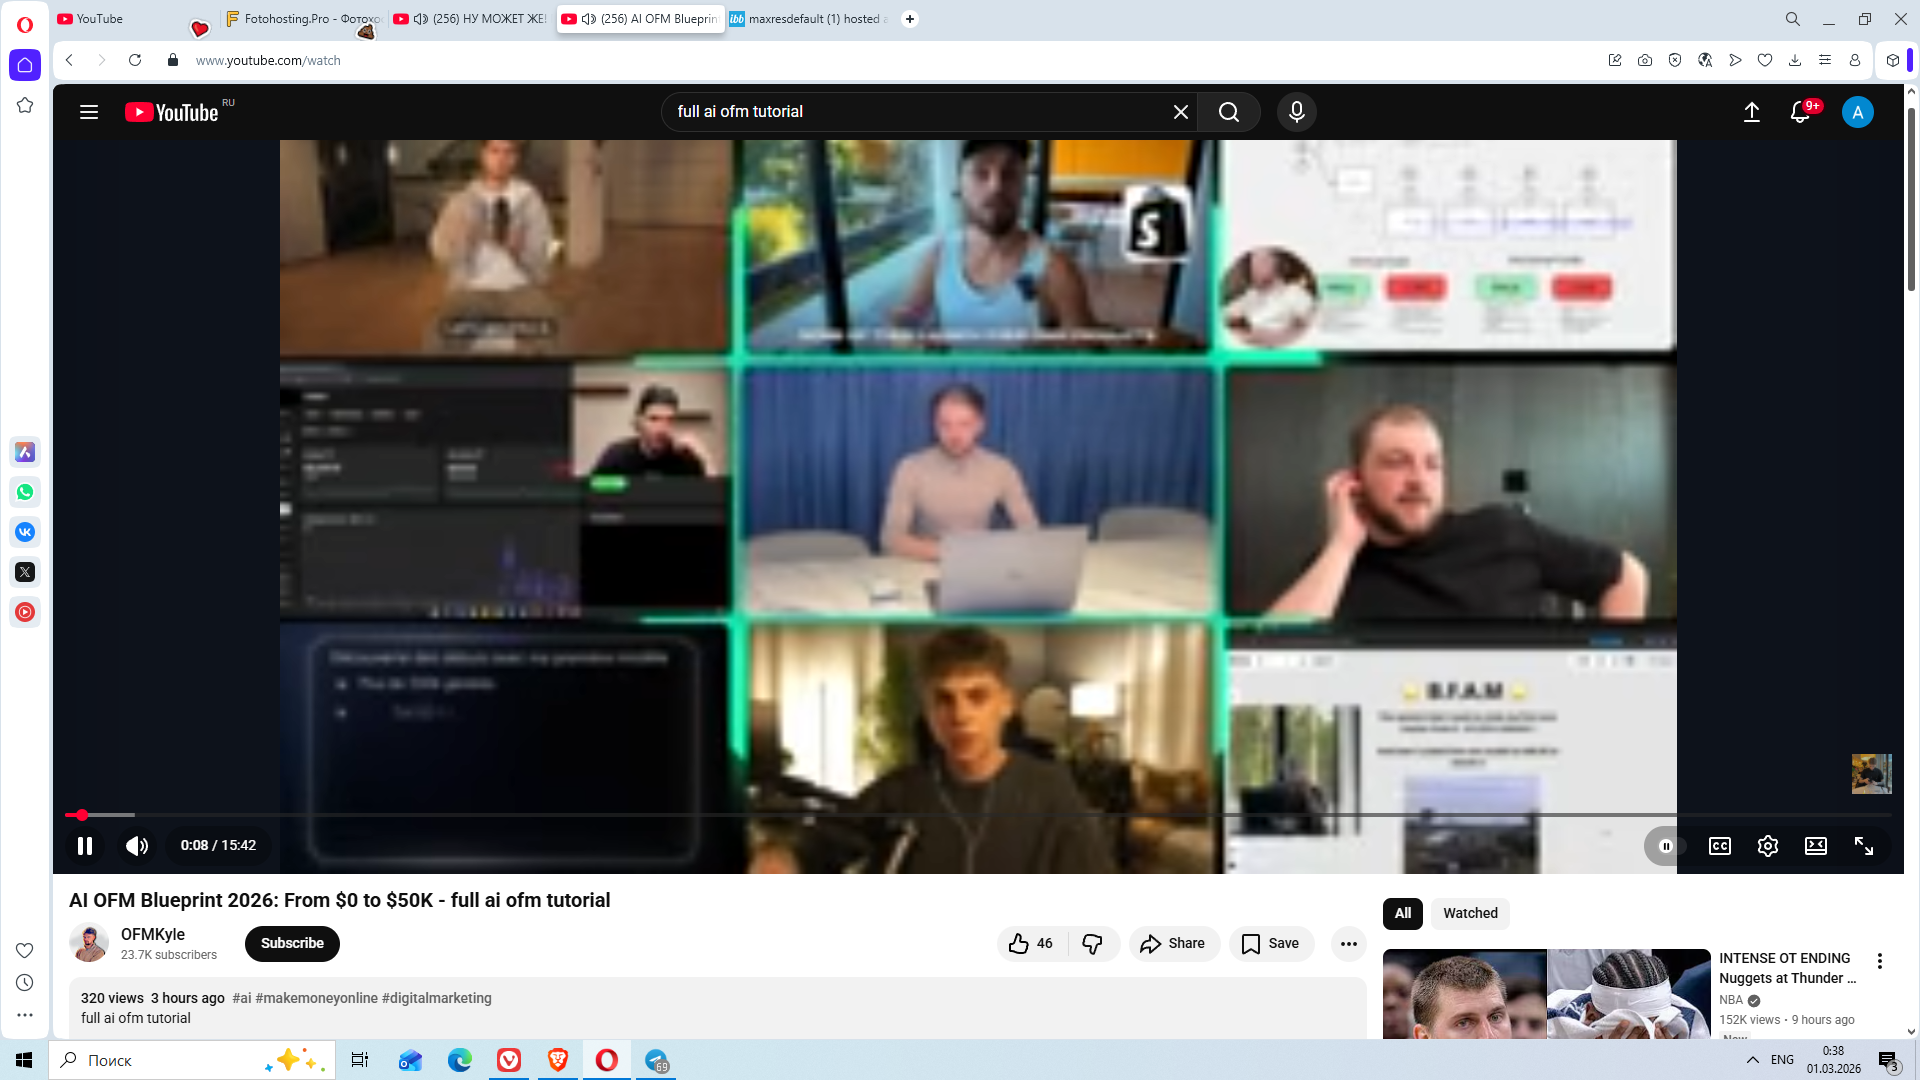
Task: Mute the video volume
Action: [x=137, y=846]
